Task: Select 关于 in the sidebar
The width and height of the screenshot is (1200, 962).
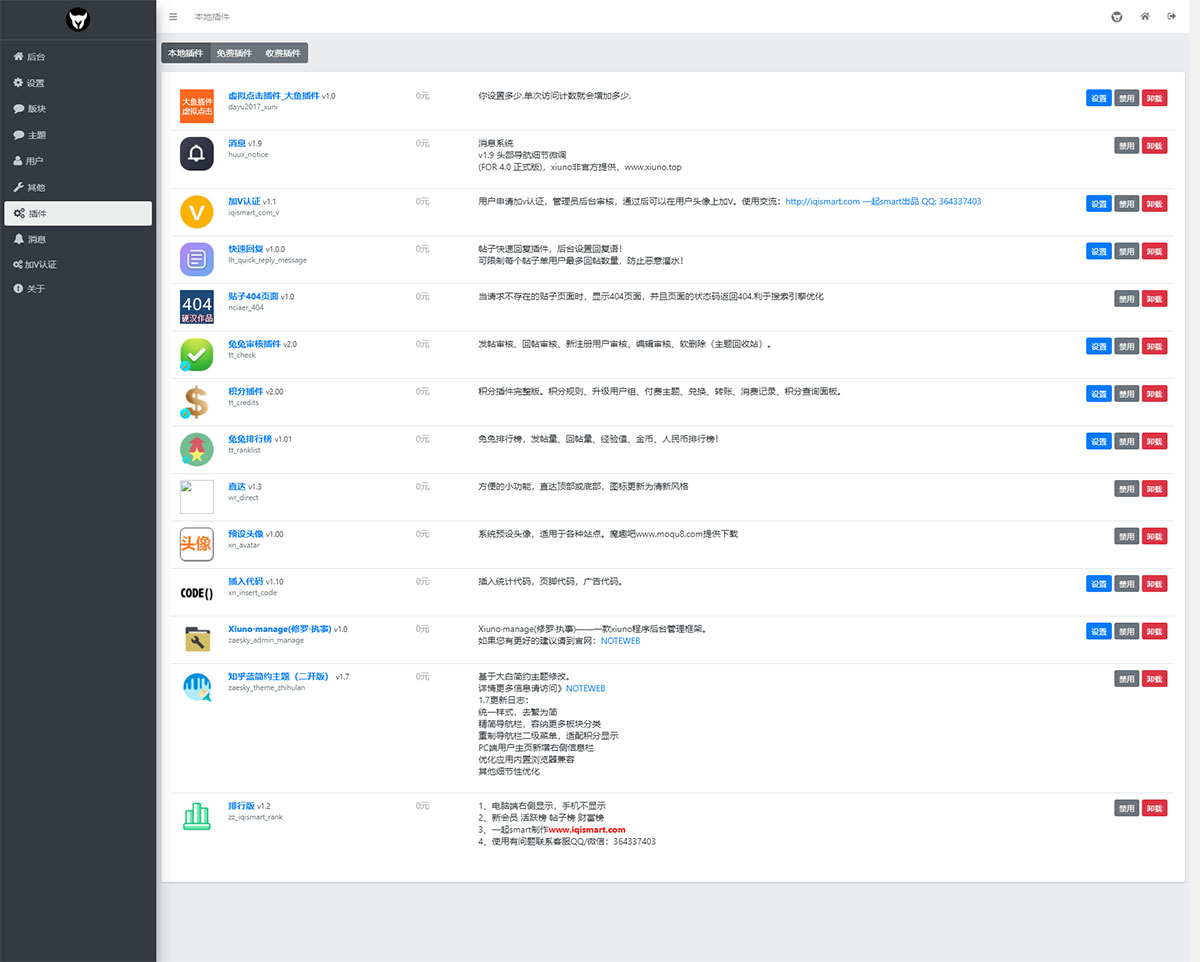Action: 35,289
